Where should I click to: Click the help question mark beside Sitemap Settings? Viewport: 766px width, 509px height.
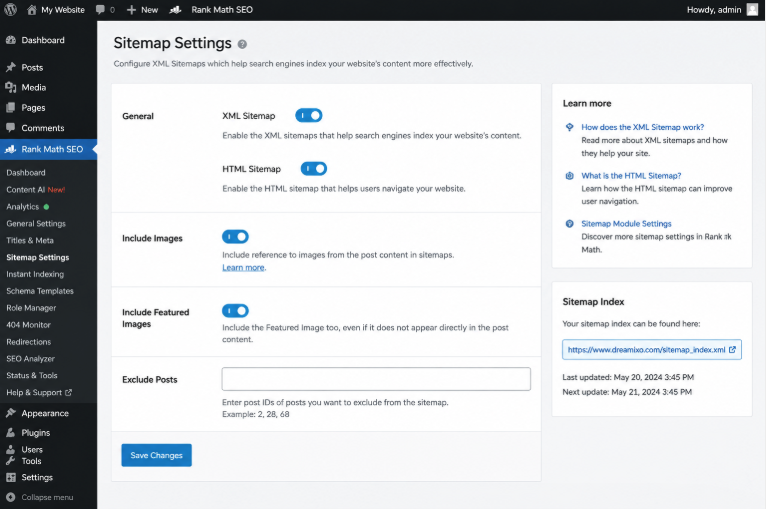[x=242, y=44]
